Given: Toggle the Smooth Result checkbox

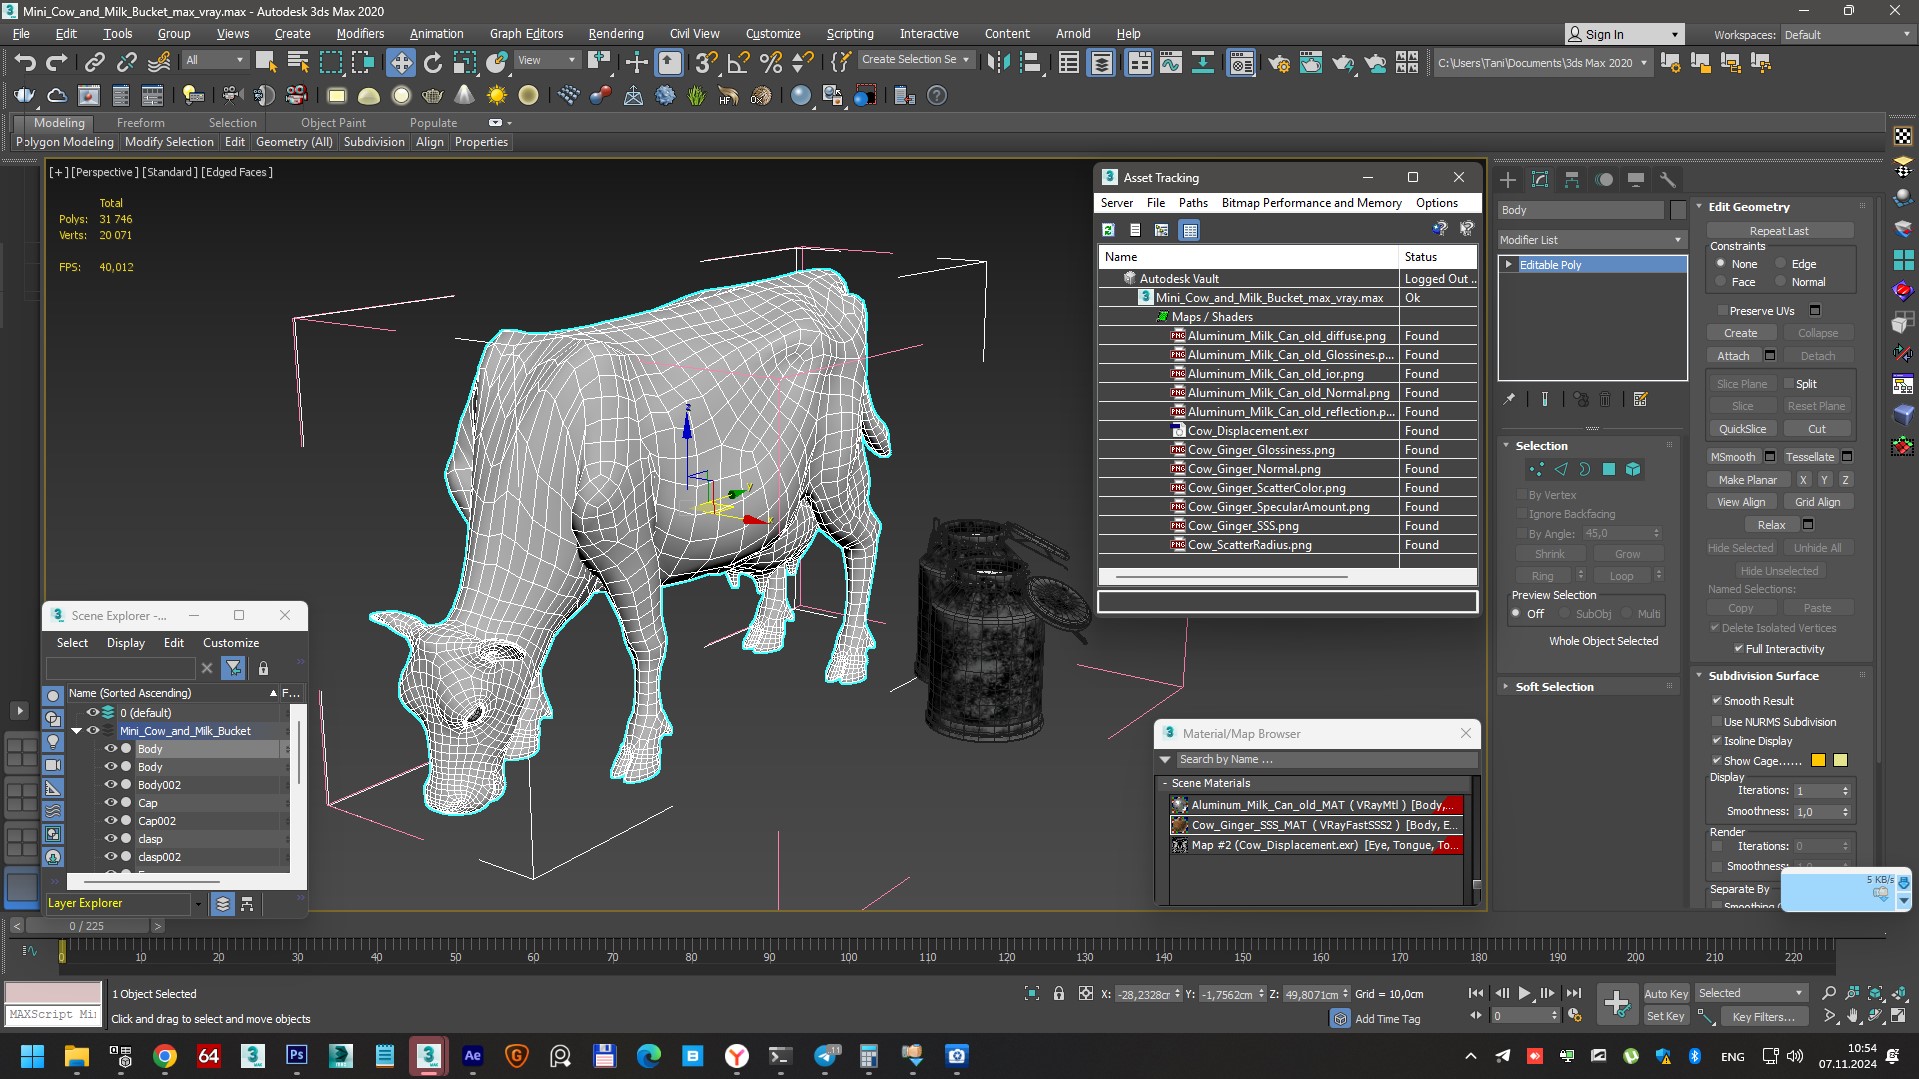Looking at the screenshot, I should (1716, 701).
